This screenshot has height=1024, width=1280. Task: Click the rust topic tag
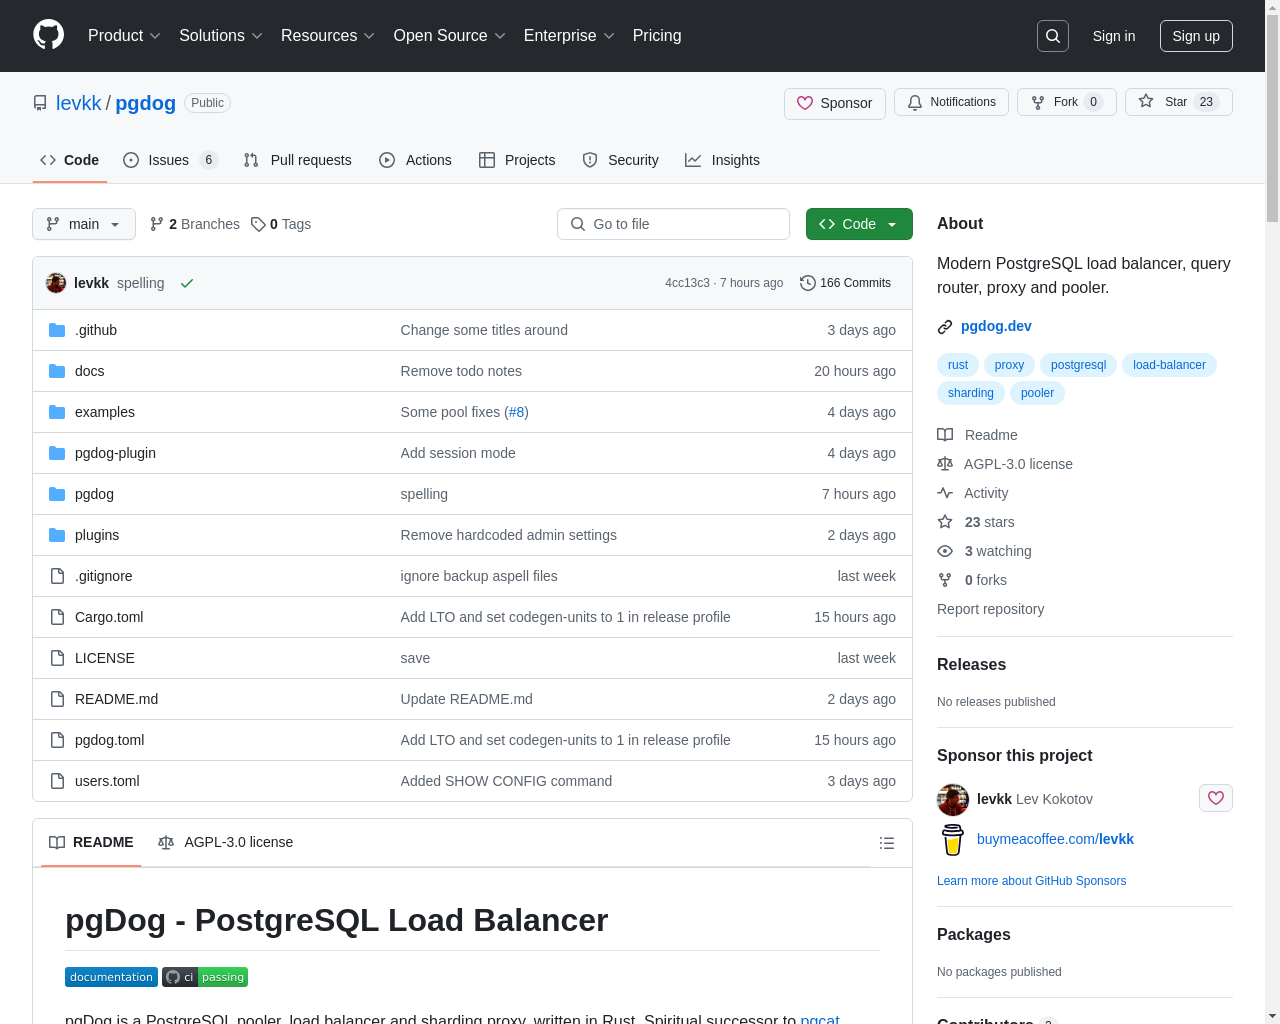(958, 365)
